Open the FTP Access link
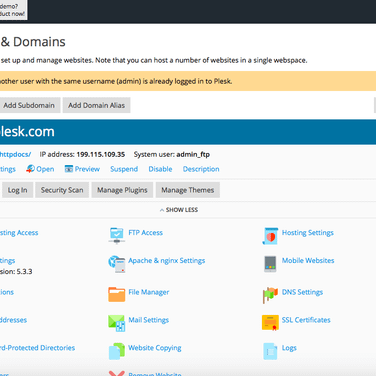376x376 pixels. click(146, 233)
